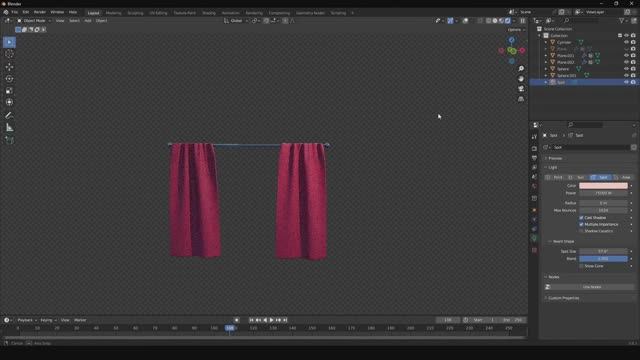
Task: Select the Move tool
Action: coord(9,67)
